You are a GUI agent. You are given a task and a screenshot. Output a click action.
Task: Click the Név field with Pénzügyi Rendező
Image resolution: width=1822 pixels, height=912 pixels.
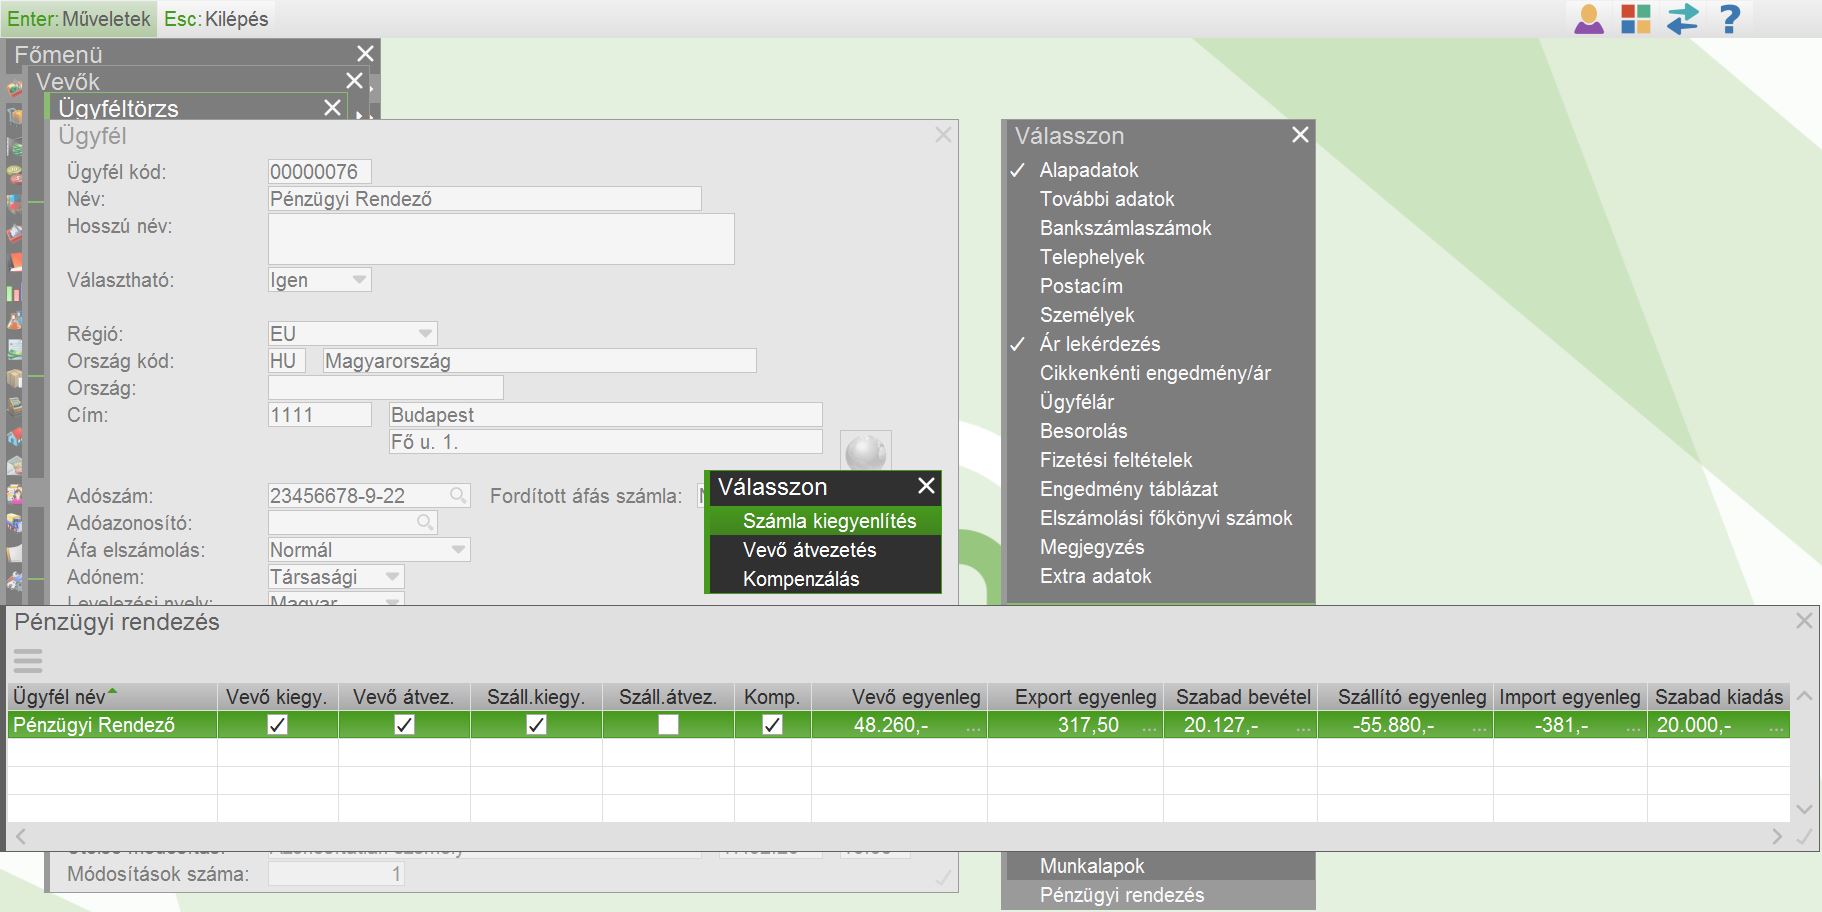pos(485,199)
